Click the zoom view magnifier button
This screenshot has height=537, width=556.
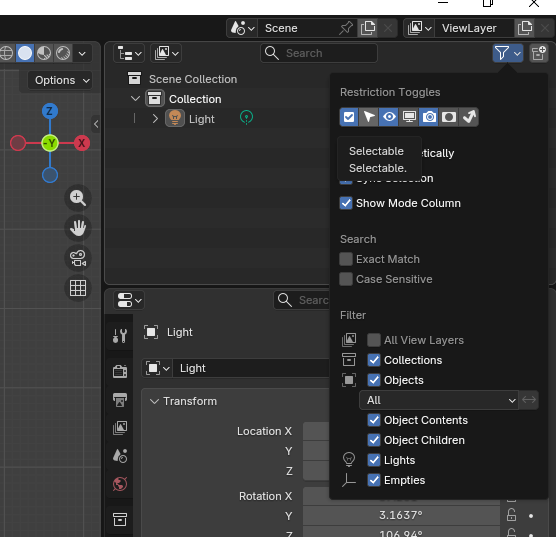point(78,198)
